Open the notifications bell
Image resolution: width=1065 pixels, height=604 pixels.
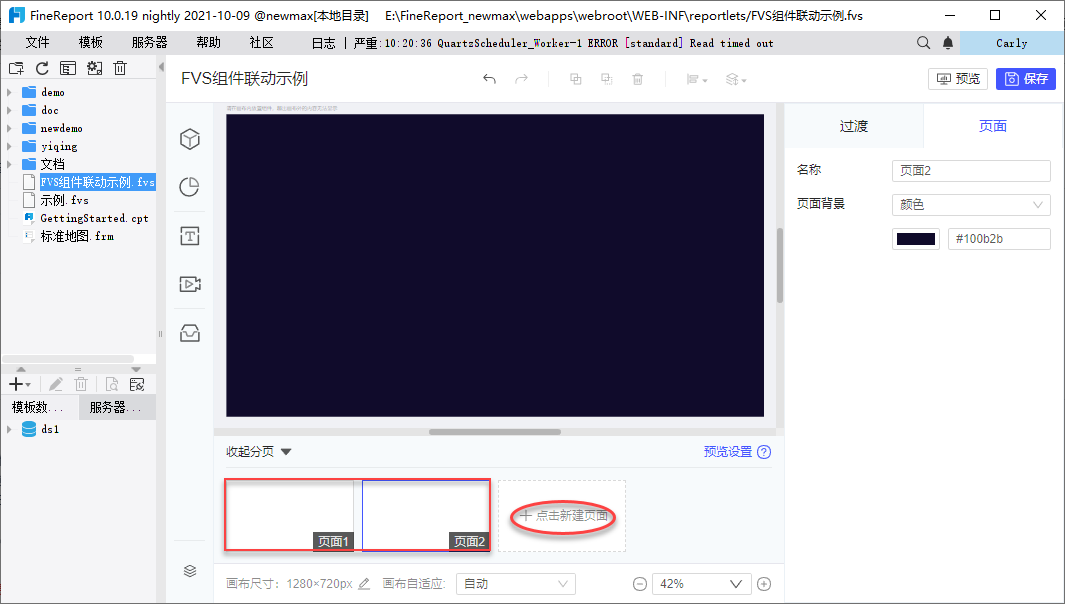(948, 43)
